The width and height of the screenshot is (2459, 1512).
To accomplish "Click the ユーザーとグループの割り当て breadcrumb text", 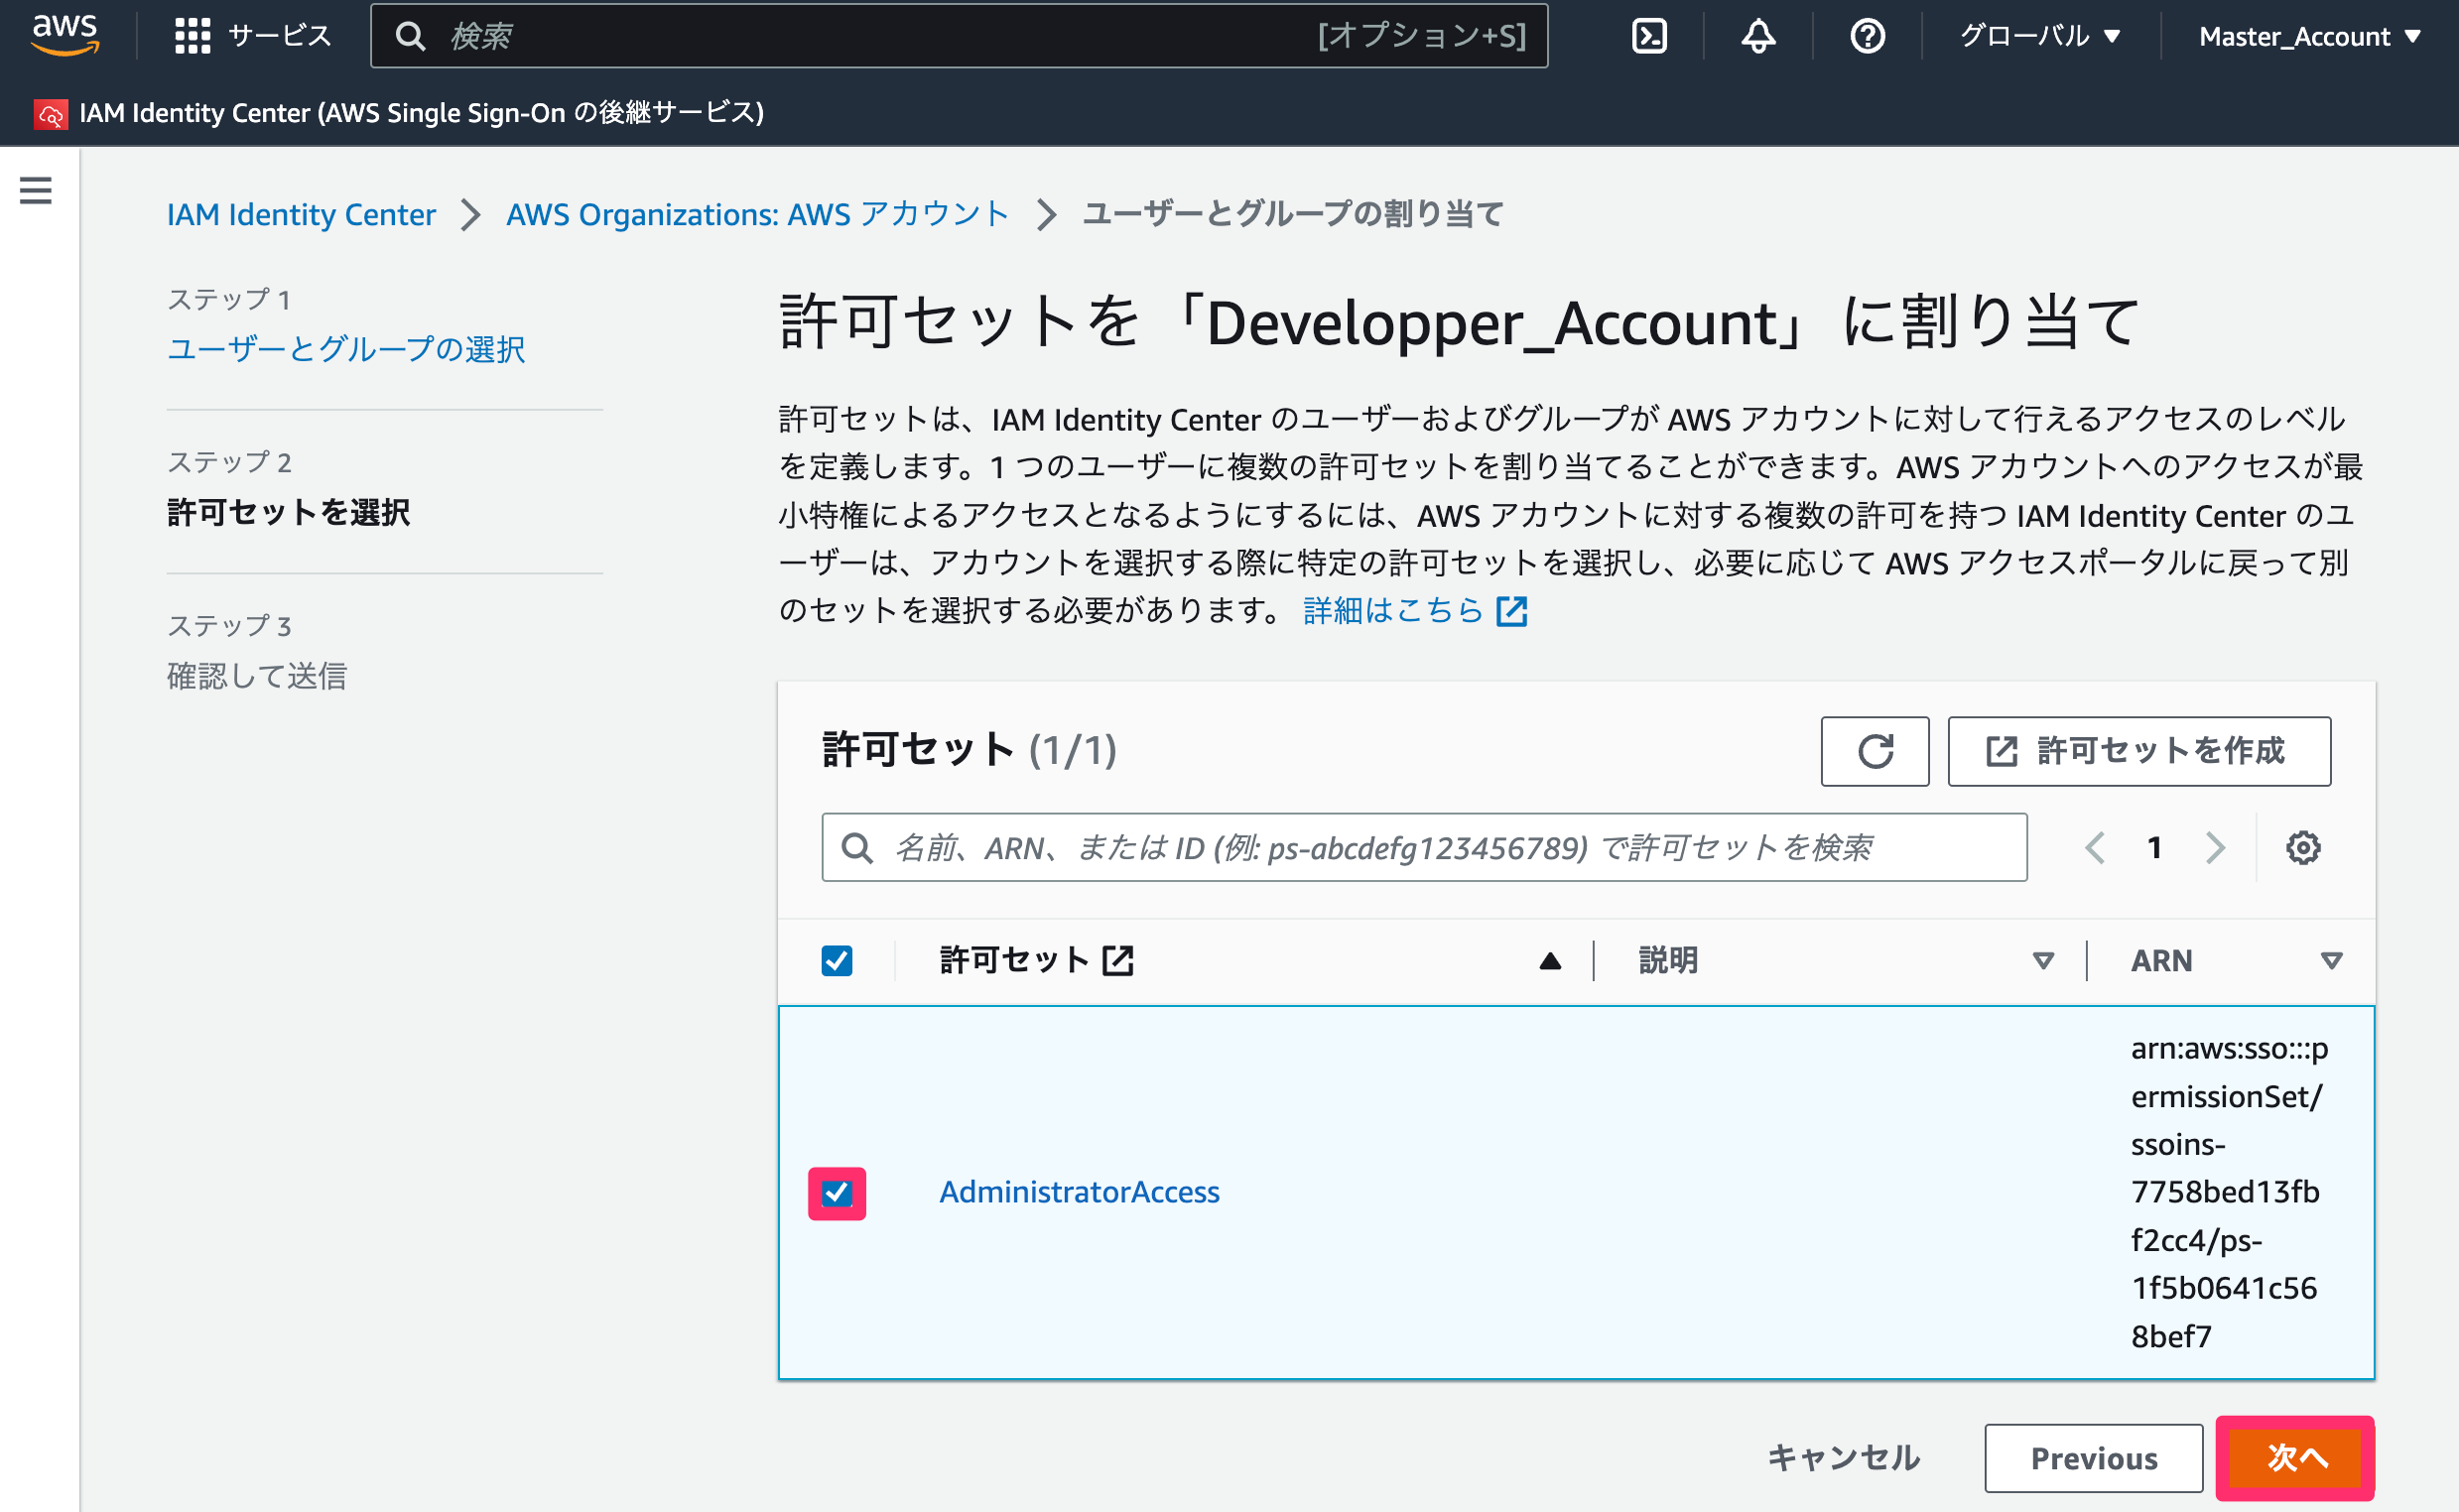I will click(x=1293, y=214).
